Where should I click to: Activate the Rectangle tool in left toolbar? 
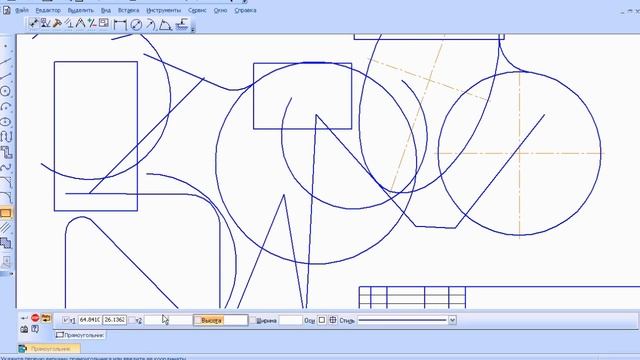click(x=6, y=213)
